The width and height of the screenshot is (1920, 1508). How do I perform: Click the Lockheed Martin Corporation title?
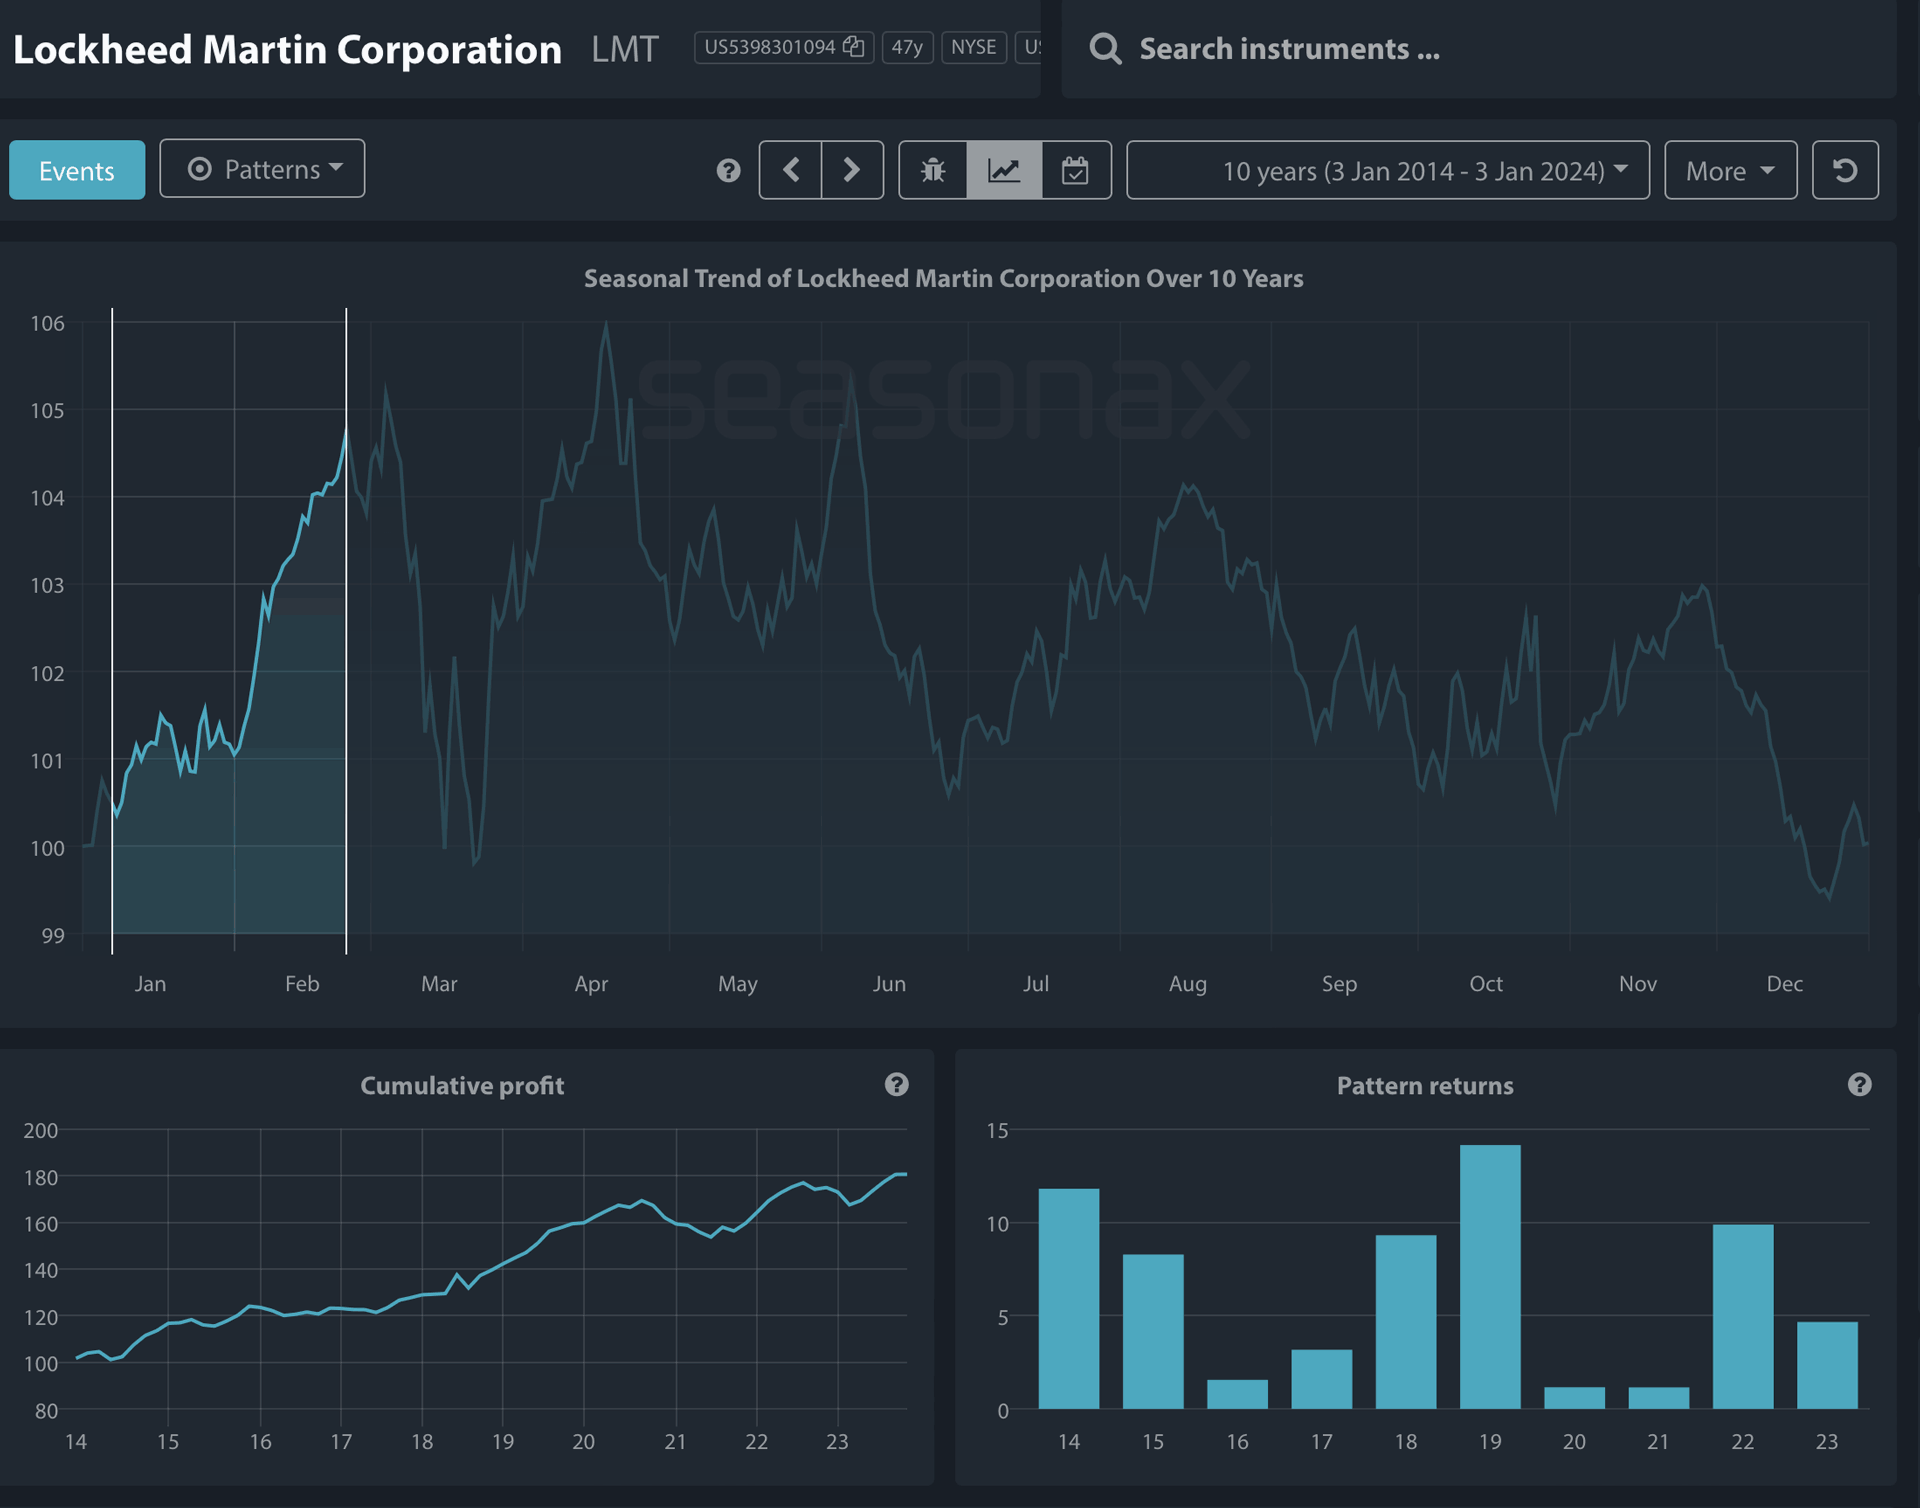coord(287,49)
